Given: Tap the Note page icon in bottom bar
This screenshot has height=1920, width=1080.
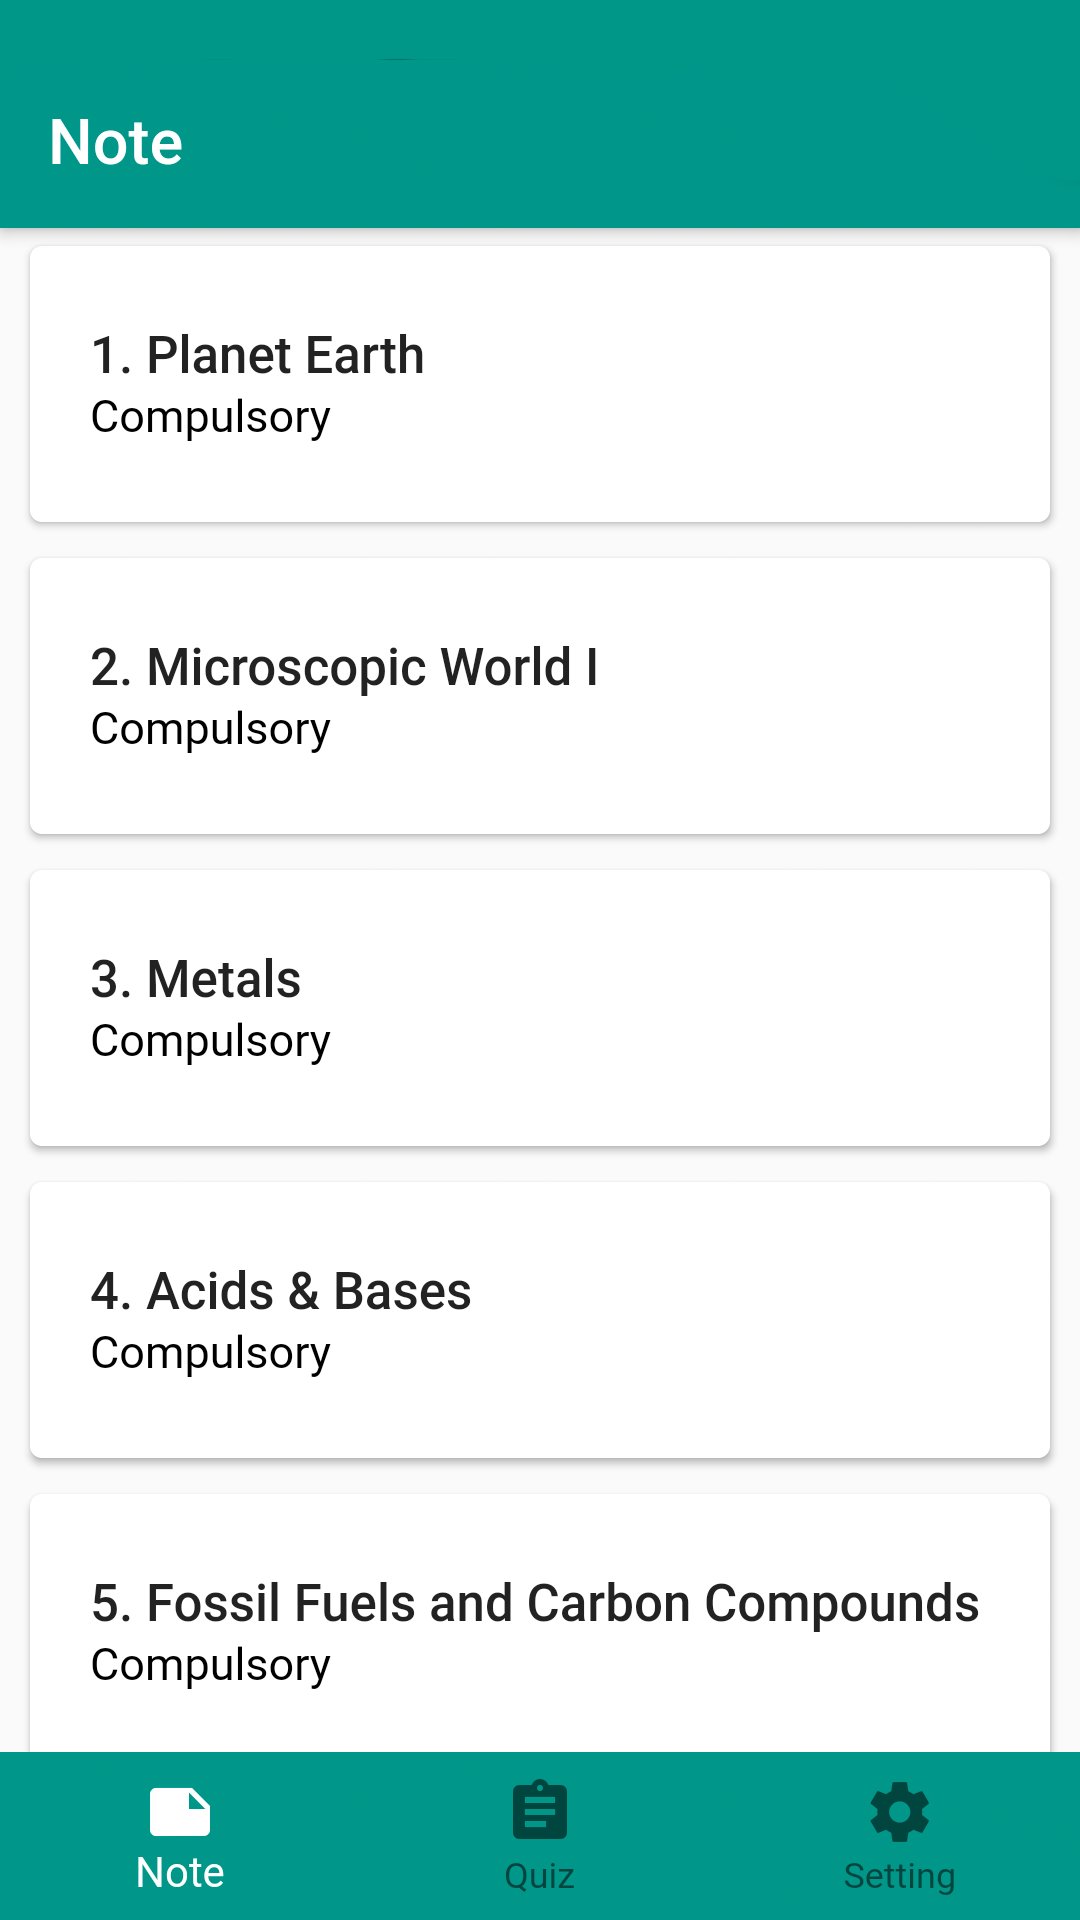Looking at the screenshot, I should [180, 1811].
